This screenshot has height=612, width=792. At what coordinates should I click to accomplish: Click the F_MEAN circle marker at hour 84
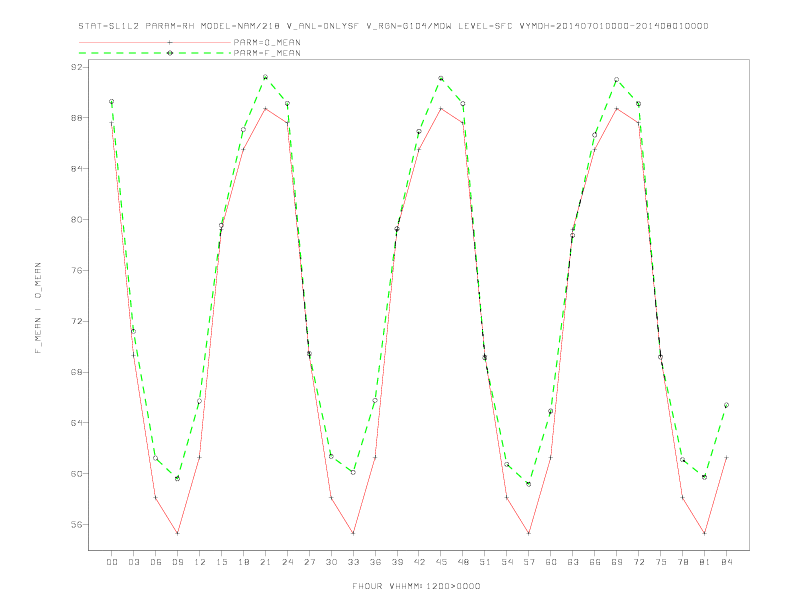[726, 405]
